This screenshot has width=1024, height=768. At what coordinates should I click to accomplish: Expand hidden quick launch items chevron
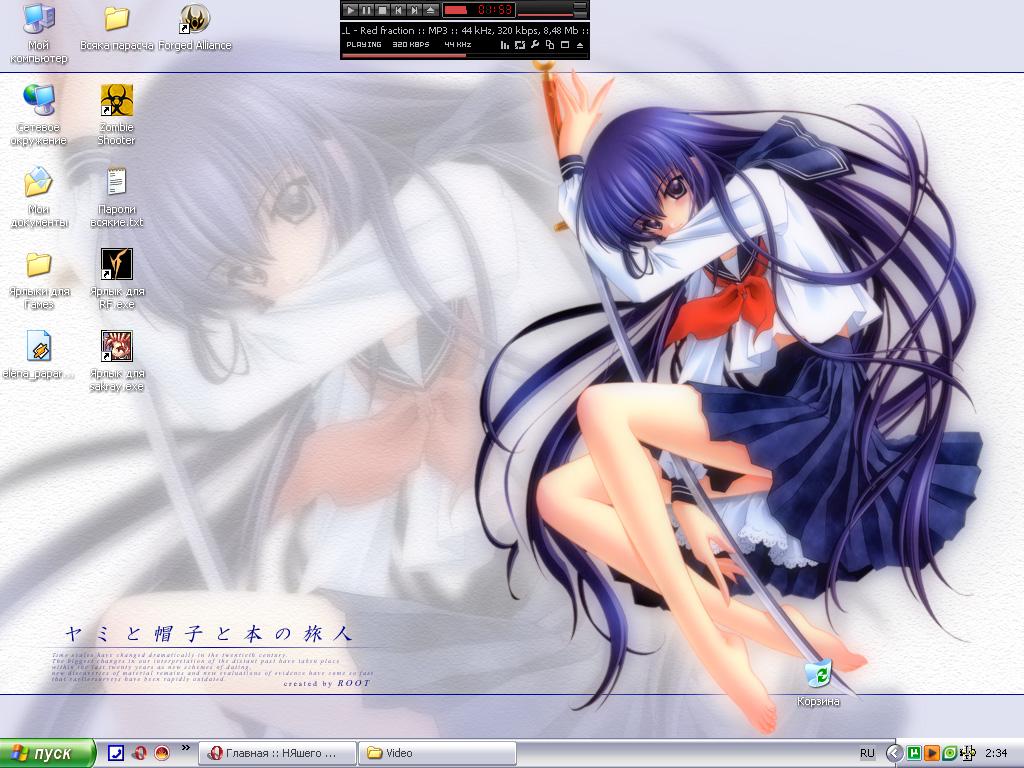(x=185, y=748)
